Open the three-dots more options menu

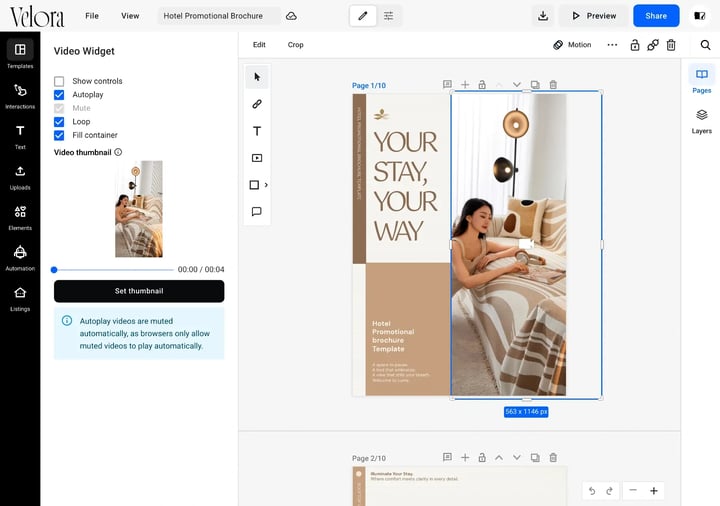coord(612,45)
